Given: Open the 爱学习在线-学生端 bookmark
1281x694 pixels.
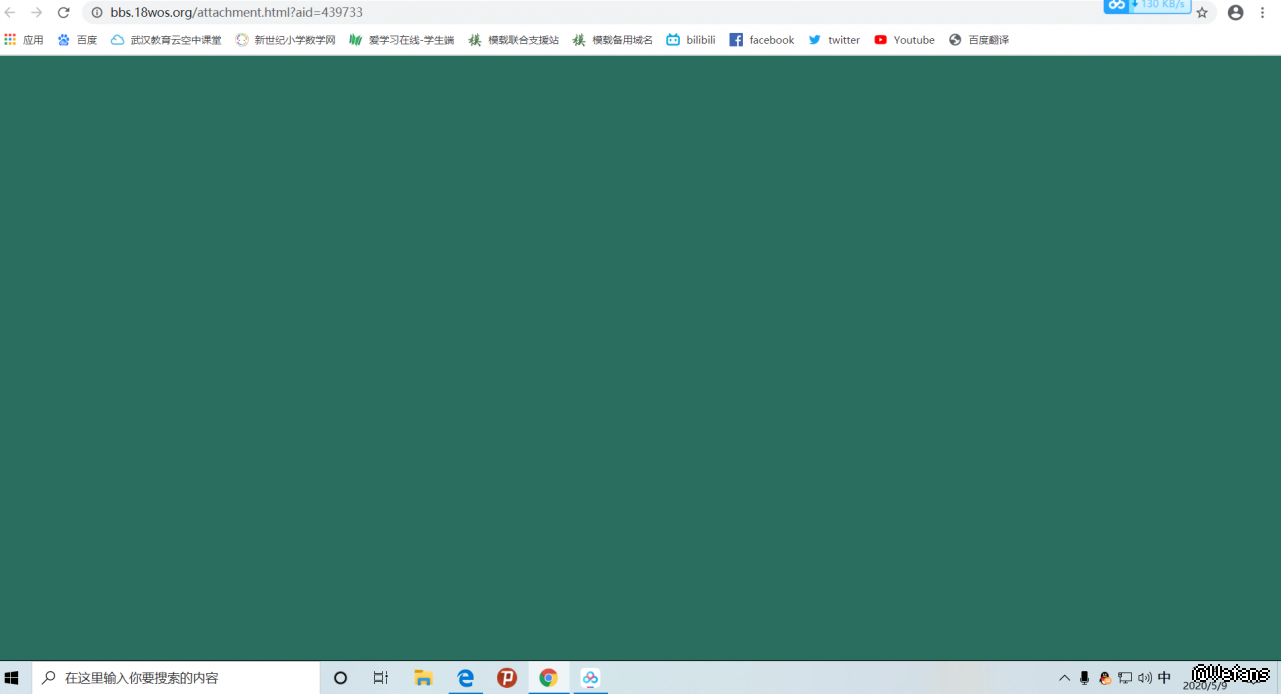Looking at the screenshot, I should click(402, 40).
